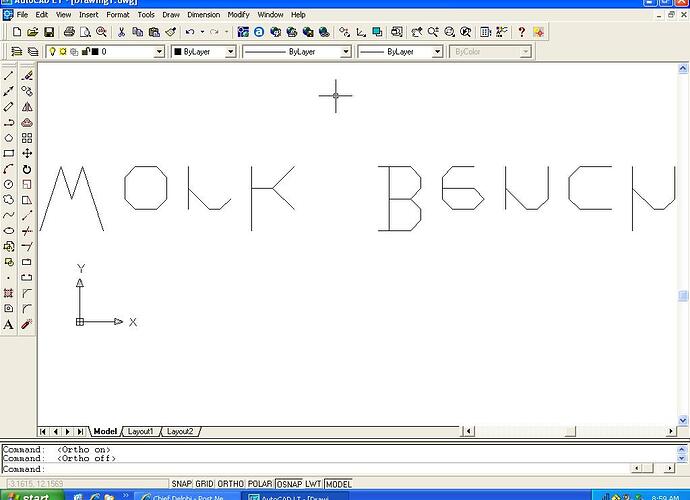Toggle LWT lineweight display
This screenshot has width=690, height=500.
point(313,484)
